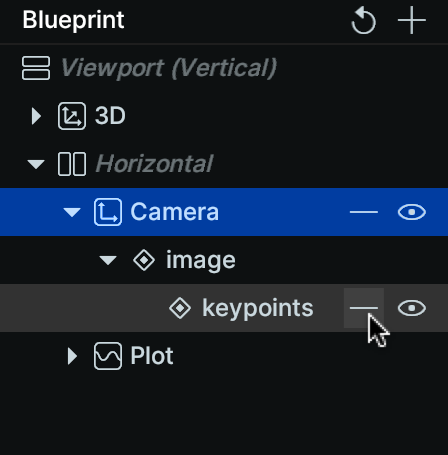This screenshot has width=448, height=455.
Task: Click the image entity diamond icon
Action: tap(144, 260)
